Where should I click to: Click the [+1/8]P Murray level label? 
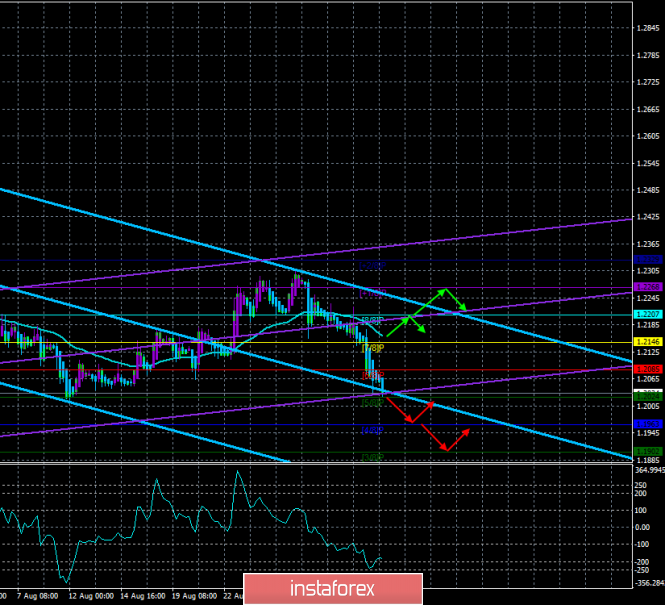point(373,293)
